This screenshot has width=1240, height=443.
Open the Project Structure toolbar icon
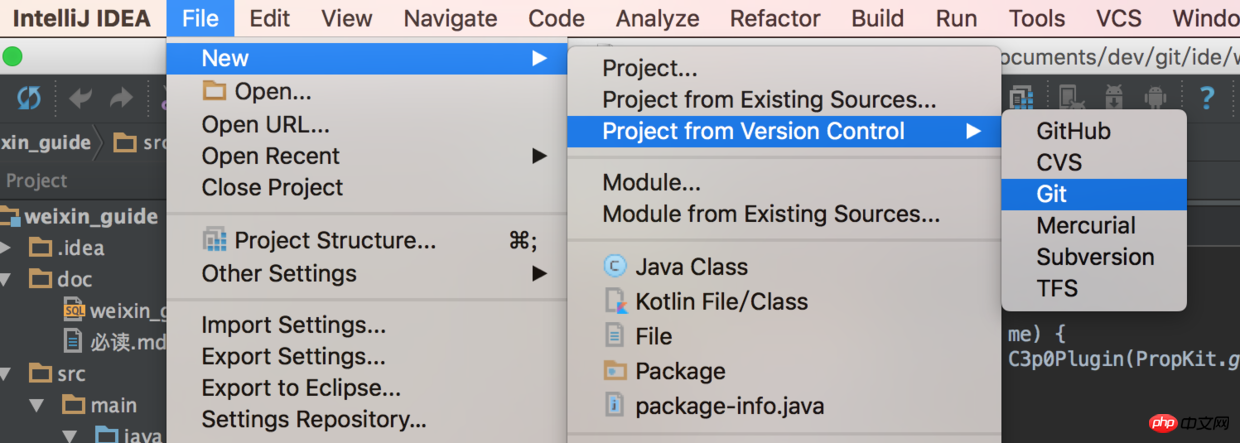1022,97
